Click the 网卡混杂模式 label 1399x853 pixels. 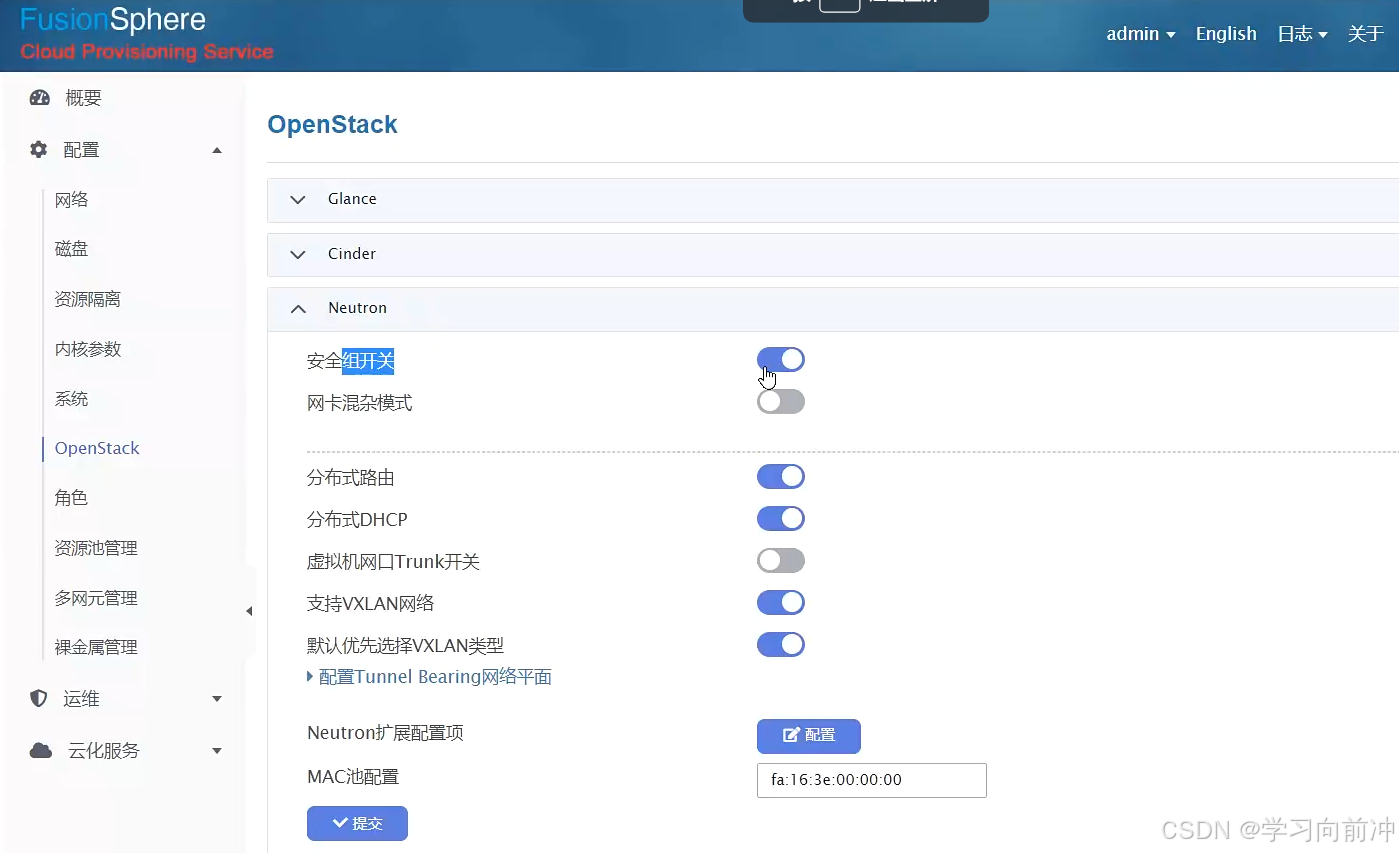359,403
